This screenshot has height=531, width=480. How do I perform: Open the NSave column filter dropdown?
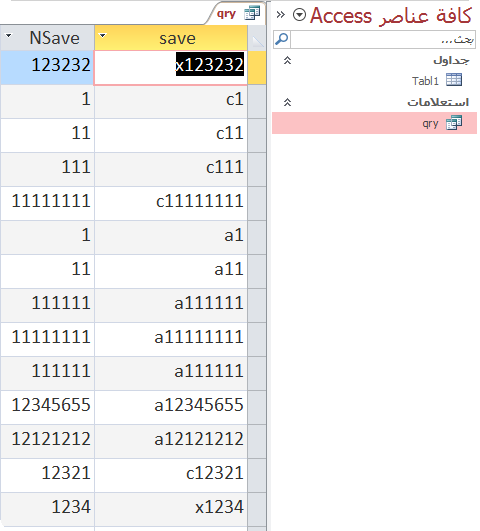[8, 35]
